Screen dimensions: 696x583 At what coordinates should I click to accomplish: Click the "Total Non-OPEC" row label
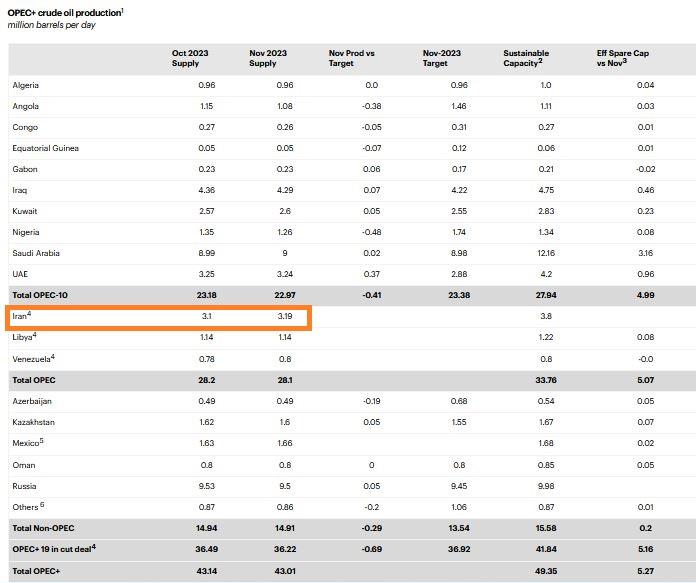click(44, 527)
